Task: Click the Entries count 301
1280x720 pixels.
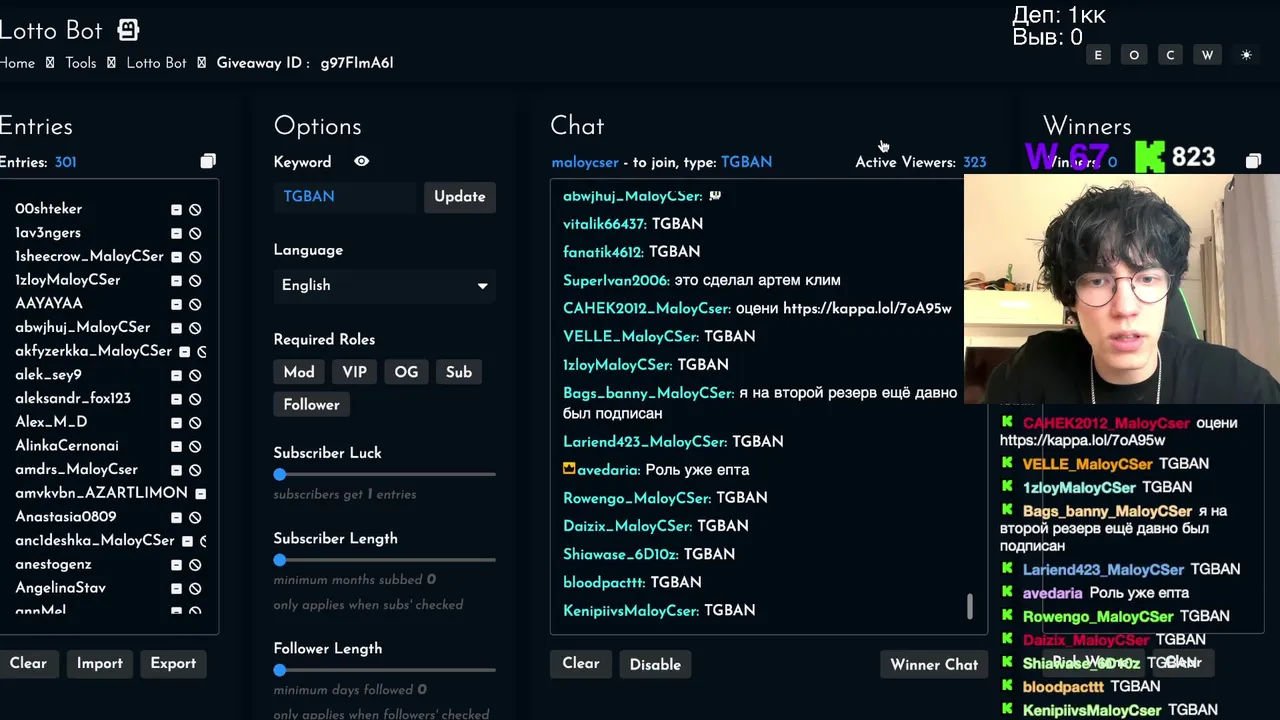Action: (65, 162)
